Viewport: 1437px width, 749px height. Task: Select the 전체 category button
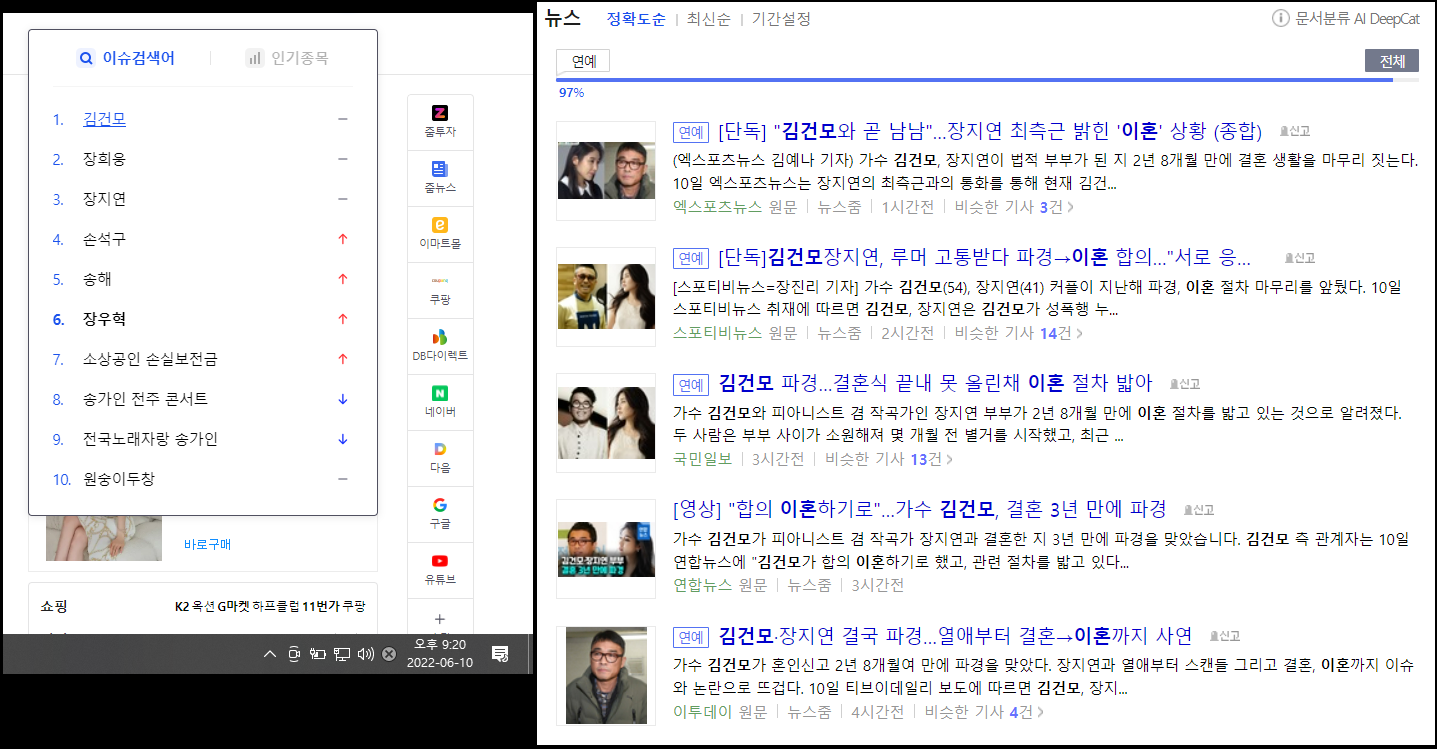tap(1392, 61)
